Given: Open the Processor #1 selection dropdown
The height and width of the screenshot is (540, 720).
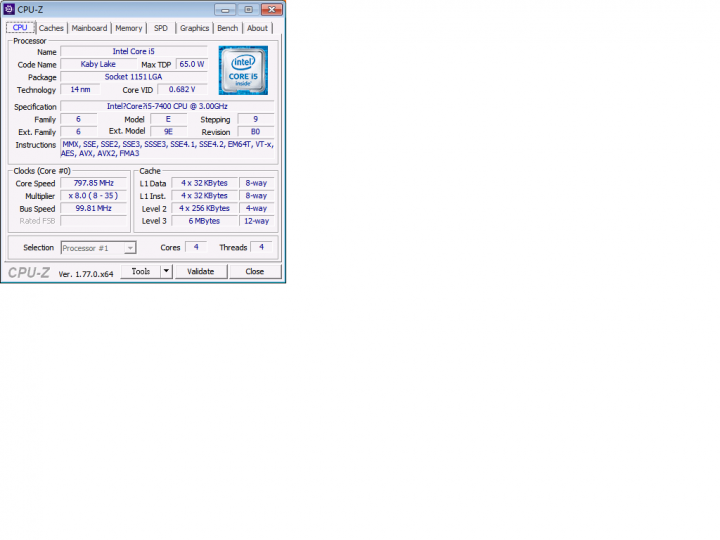Looking at the screenshot, I should [x=98, y=248].
